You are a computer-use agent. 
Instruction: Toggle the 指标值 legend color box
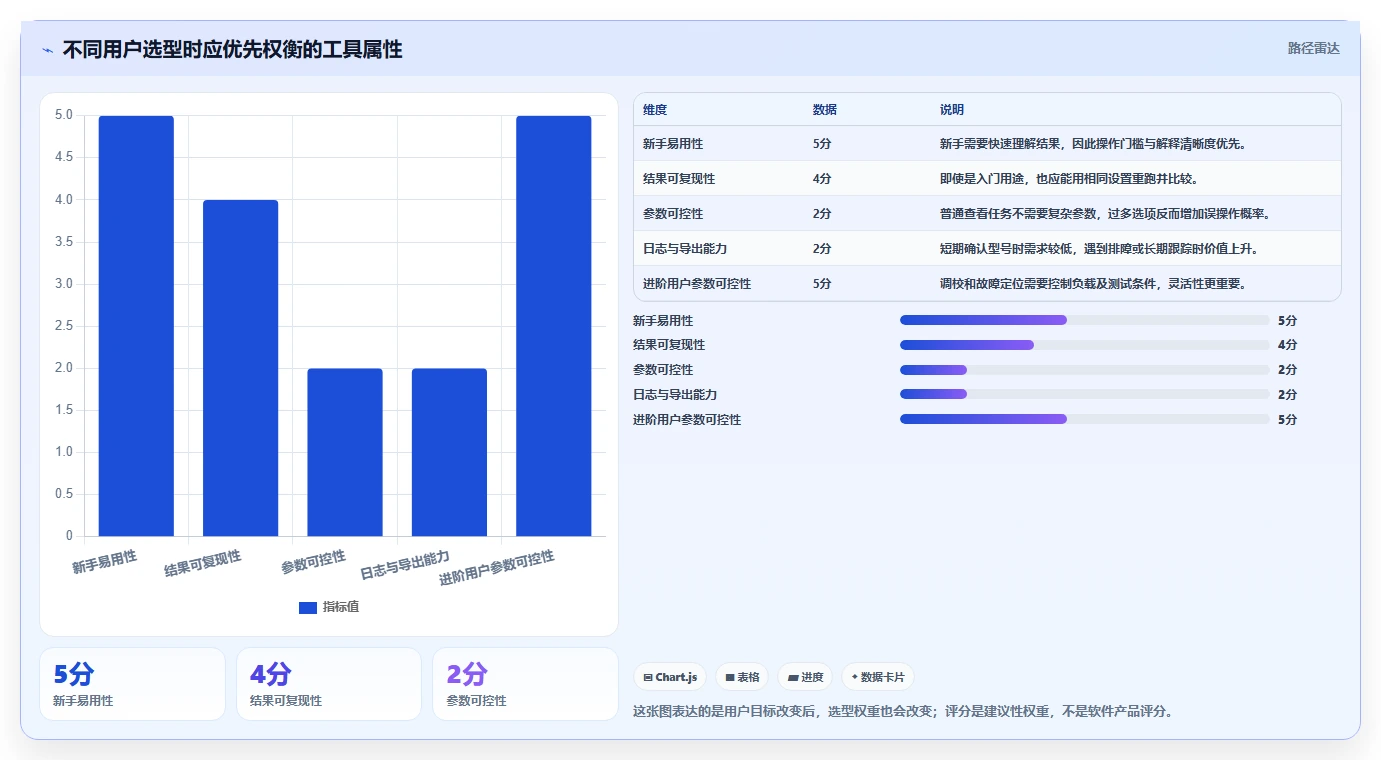[x=308, y=607]
